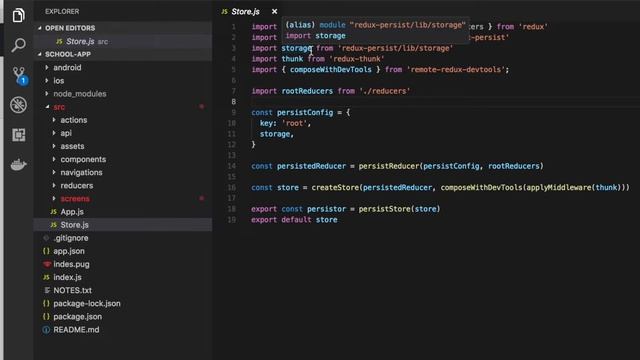Screen dimensions: 640x360
Task: Select Store.js in the src folder
Action: click(74, 224)
